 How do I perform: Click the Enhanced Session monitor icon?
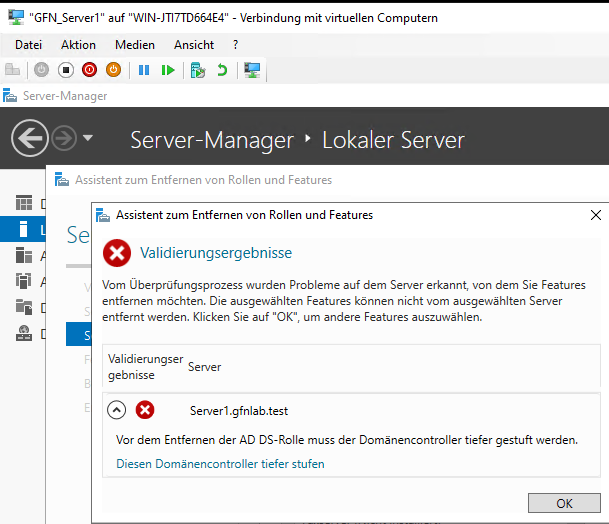pyautogui.click(x=252, y=70)
